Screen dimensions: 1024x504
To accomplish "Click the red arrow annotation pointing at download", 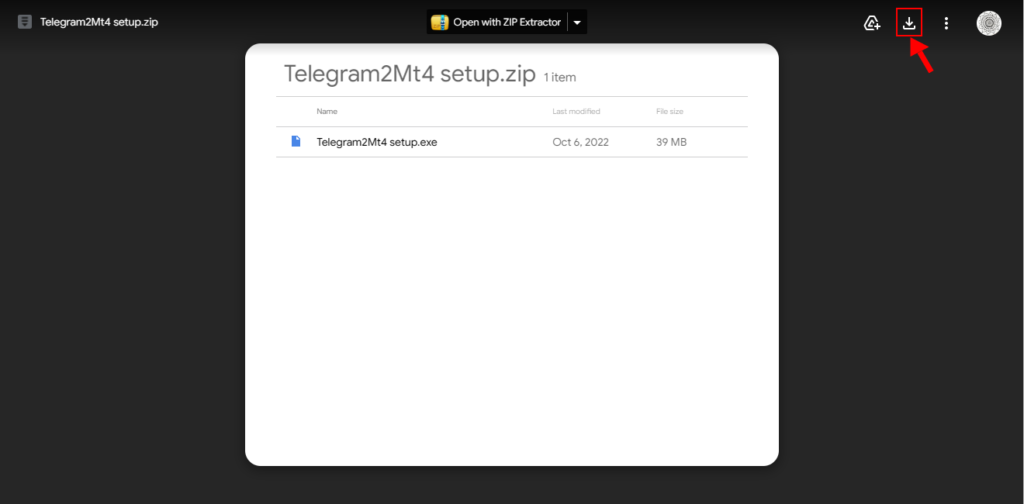I will tap(926, 57).
